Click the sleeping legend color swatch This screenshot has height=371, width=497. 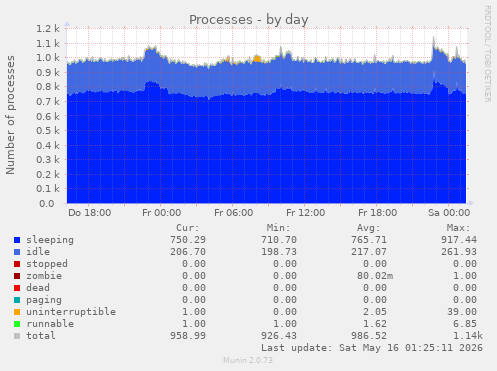coord(17,240)
